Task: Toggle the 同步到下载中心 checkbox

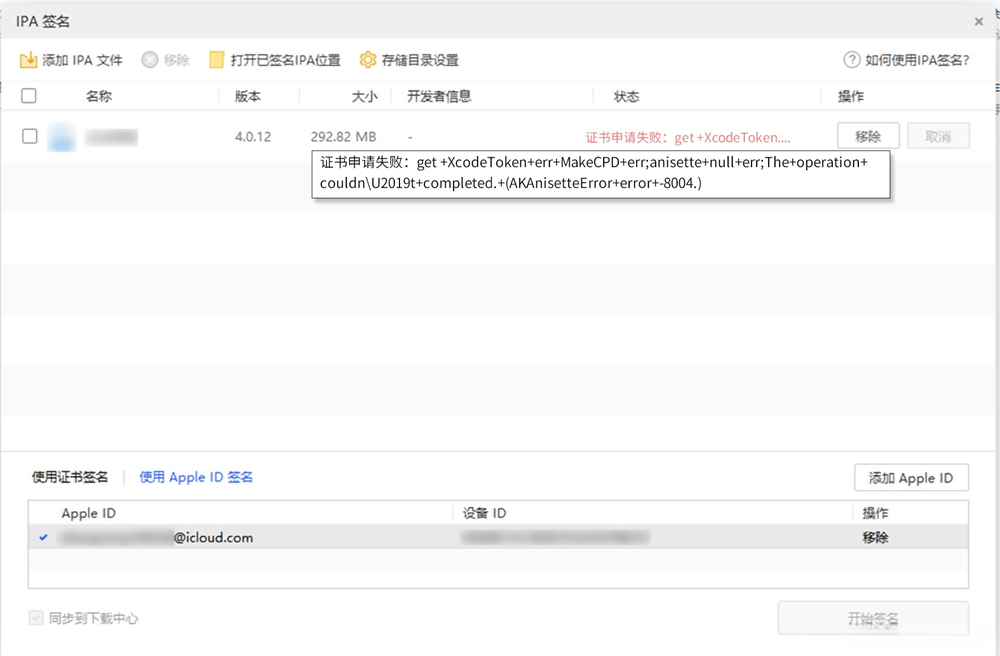Action: coord(36,618)
